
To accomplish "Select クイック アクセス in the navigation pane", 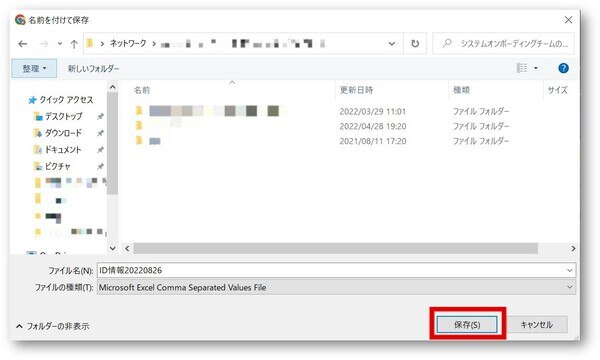I will pyautogui.click(x=61, y=100).
